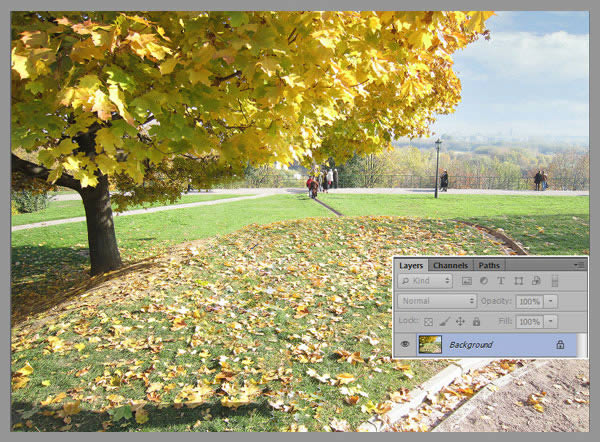Image resolution: width=600 pixels, height=442 pixels.
Task: Click the Opacity 100% value field
Action: [529, 302]
